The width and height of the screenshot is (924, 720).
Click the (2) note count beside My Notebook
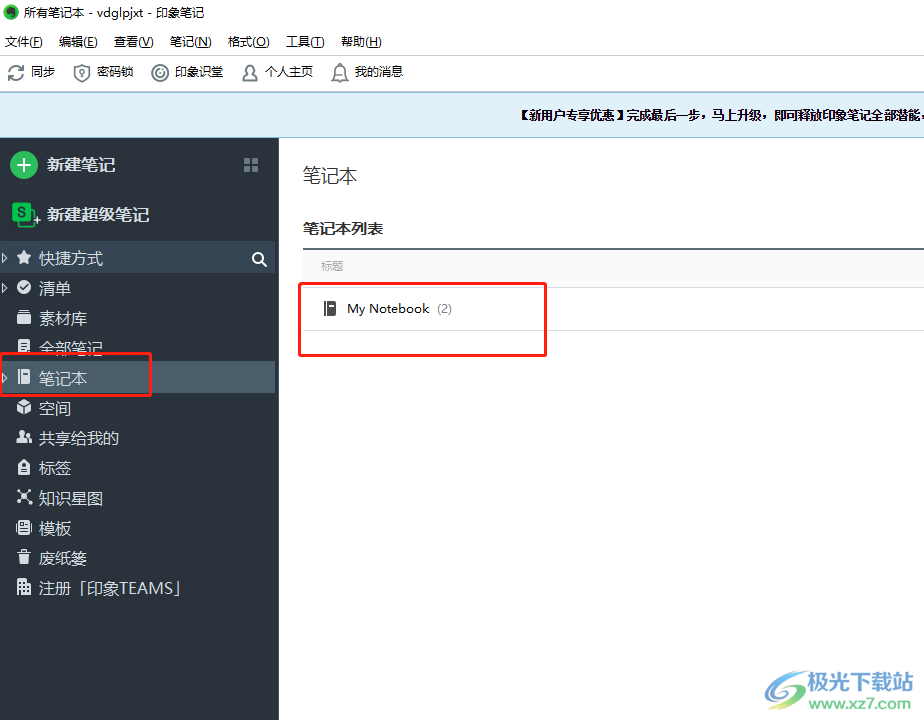(x=444, y=309)
